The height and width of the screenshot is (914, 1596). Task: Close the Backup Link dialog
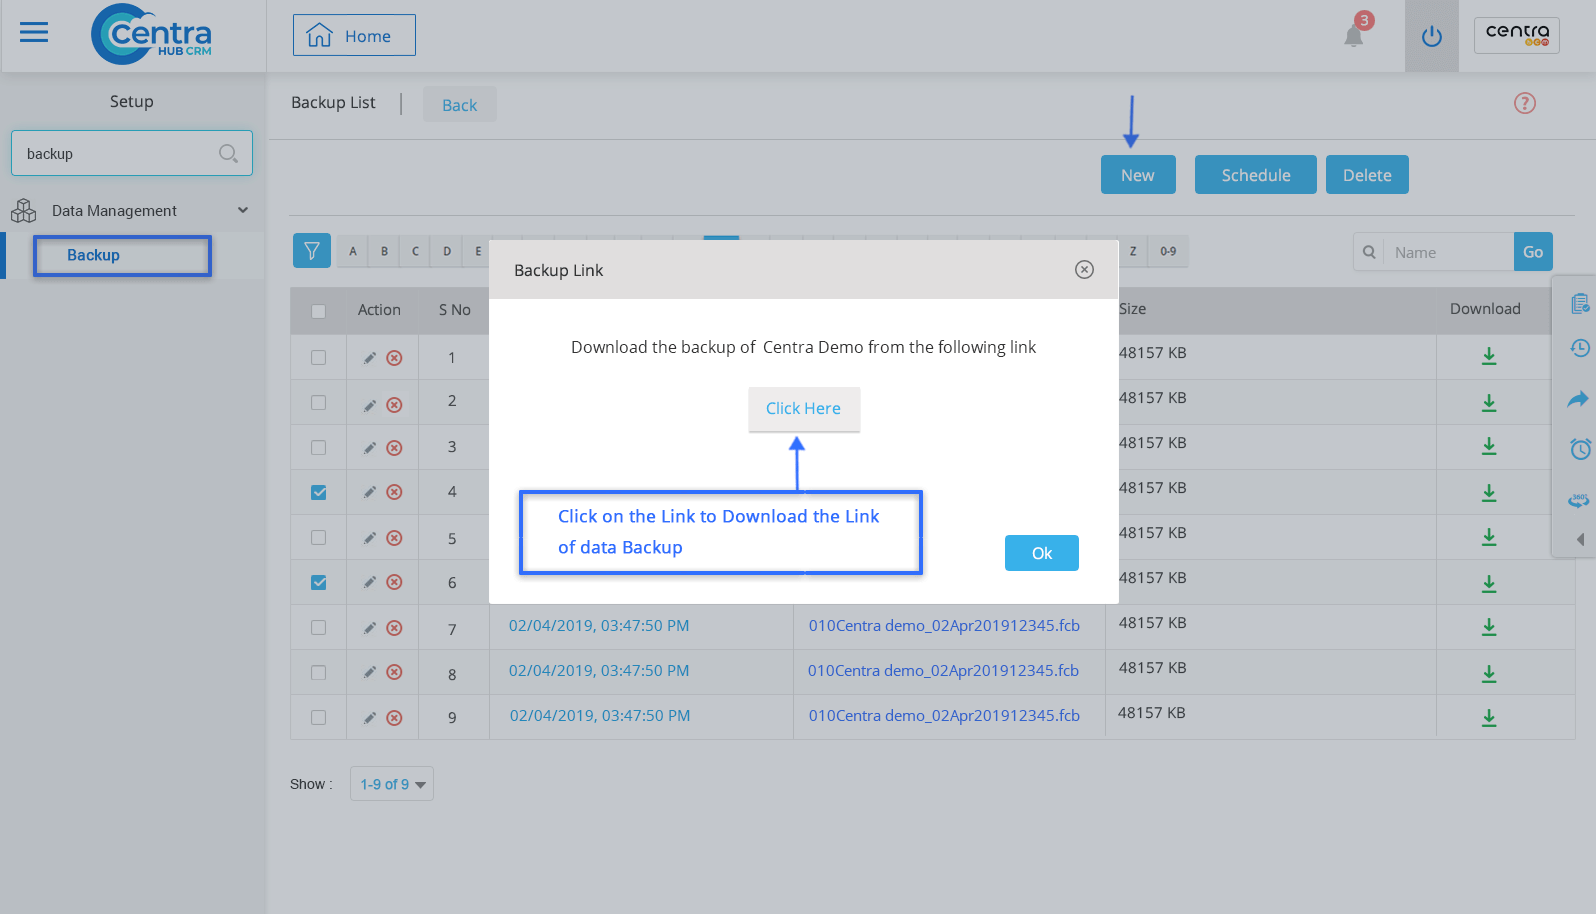[1084, 270]
